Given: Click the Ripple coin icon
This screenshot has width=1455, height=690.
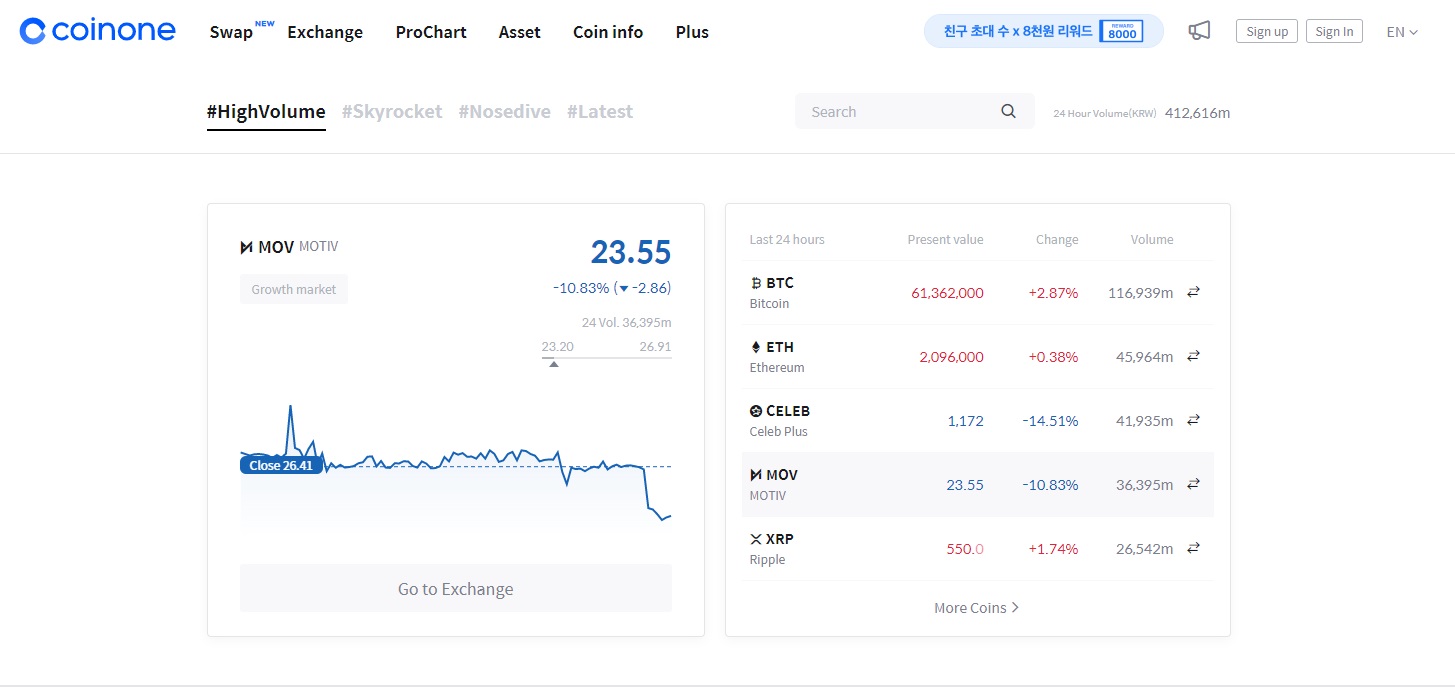Looking at the screenshot, I should (756, 539).
